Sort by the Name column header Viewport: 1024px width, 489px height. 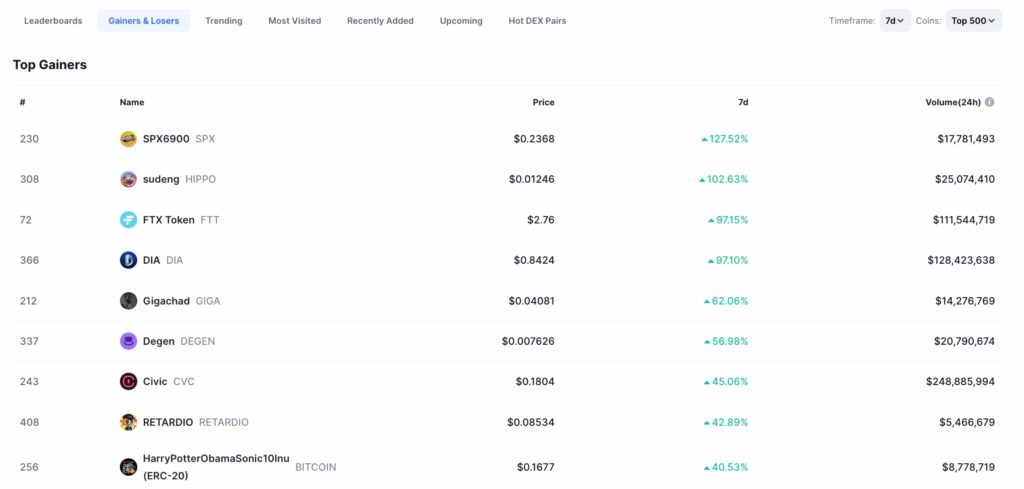tap(132, 103)
